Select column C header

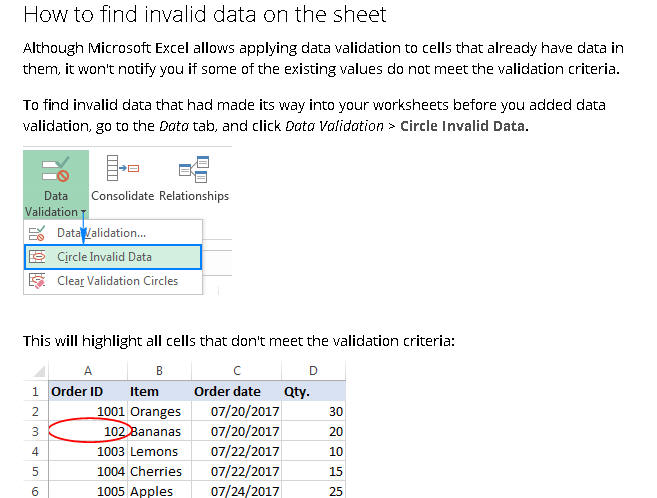(x=237, y=371)
